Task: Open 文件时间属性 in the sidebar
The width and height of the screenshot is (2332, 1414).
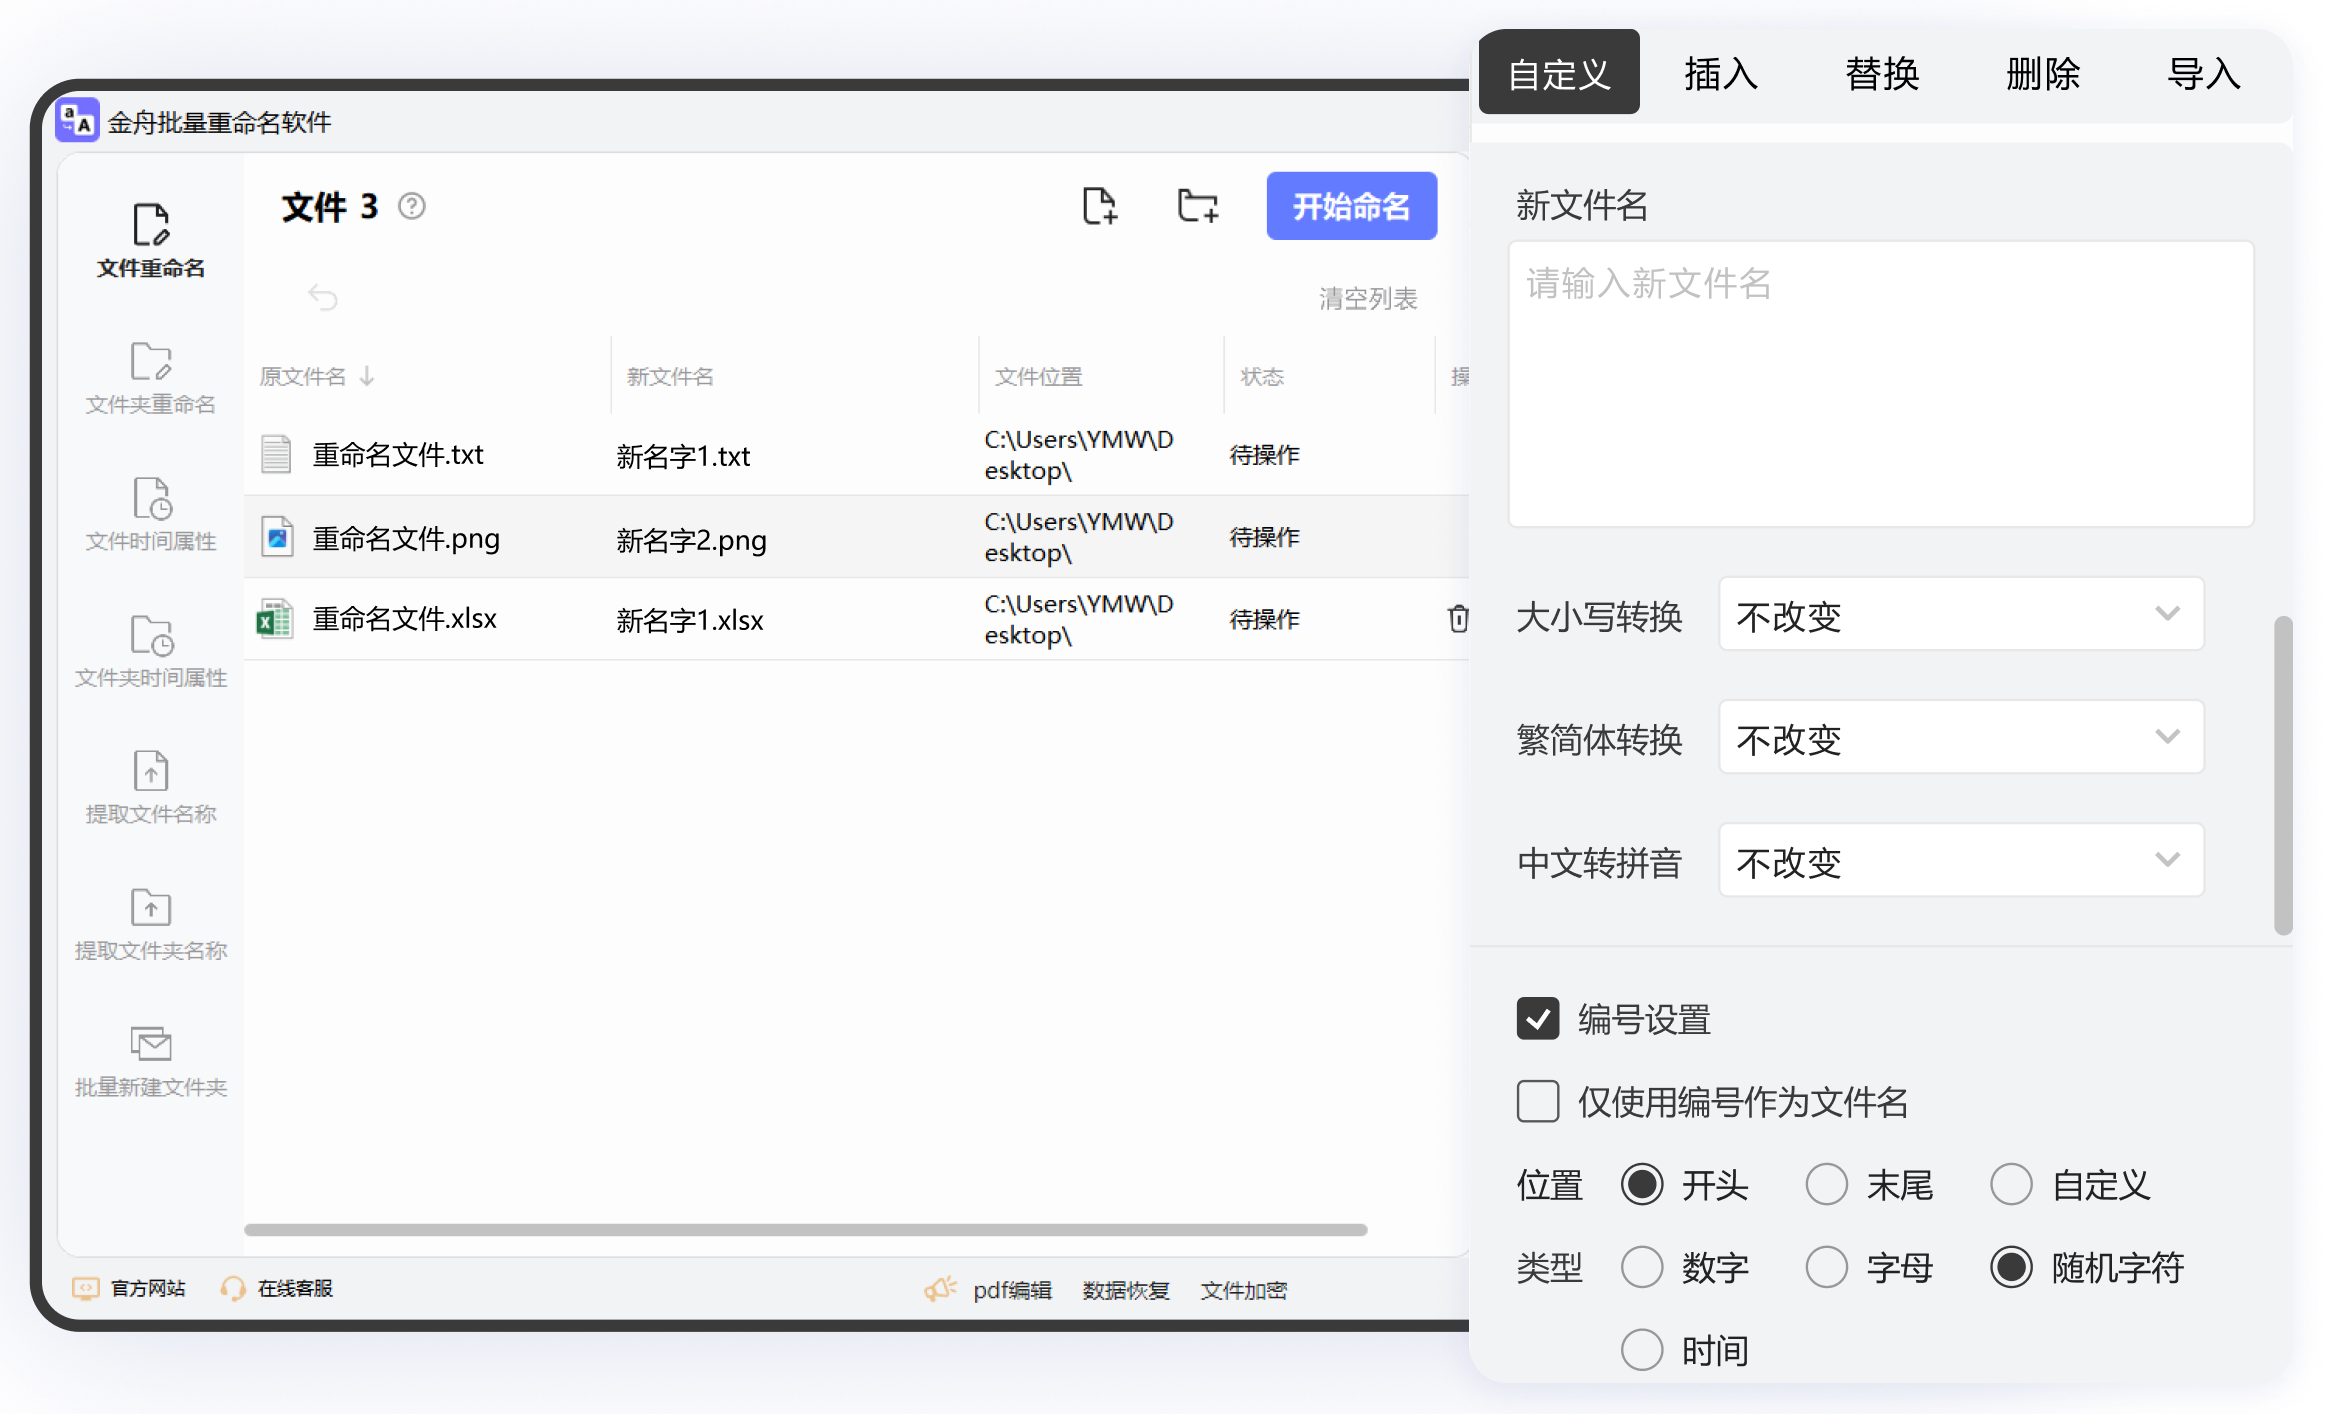Action: coord(151,515)
